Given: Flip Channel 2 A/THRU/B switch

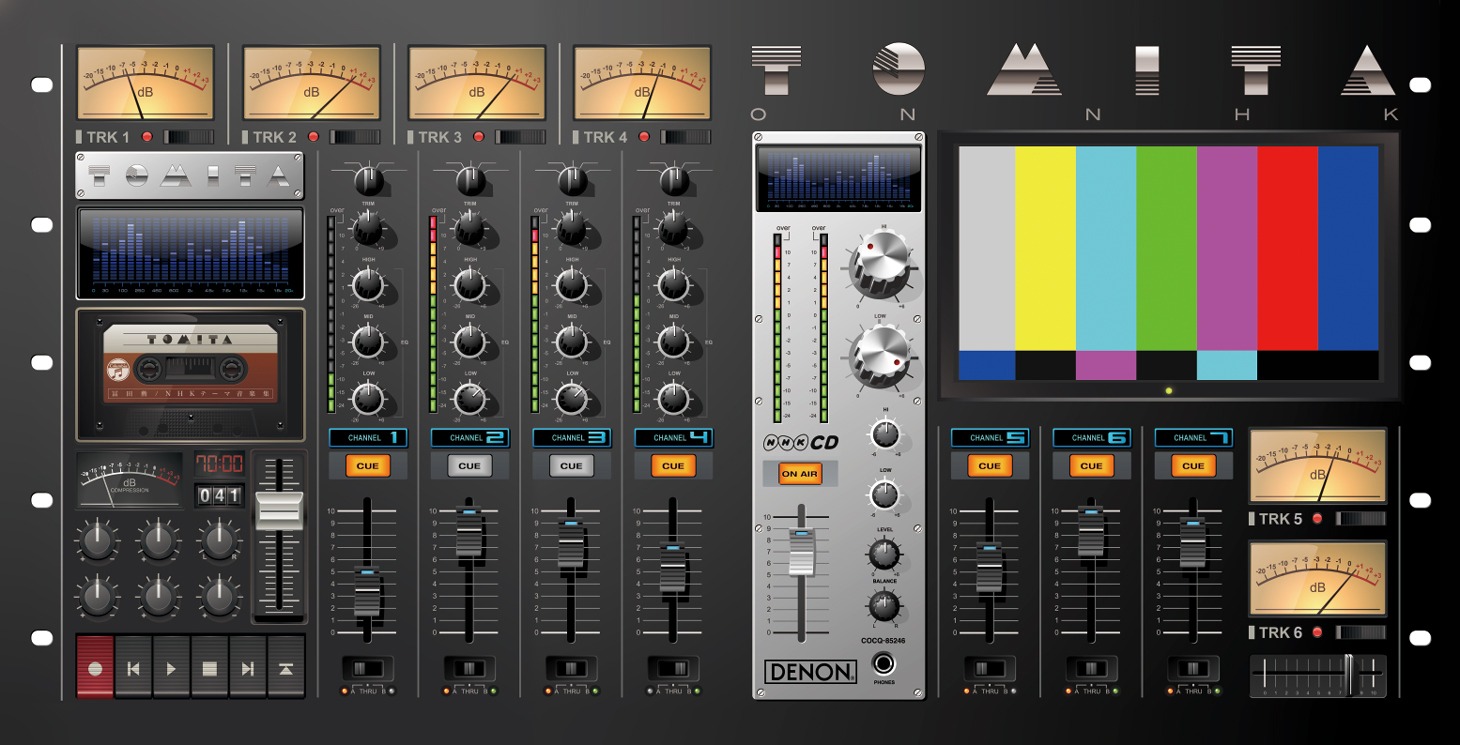Looking at the screenshot, I should coord(470,669).
